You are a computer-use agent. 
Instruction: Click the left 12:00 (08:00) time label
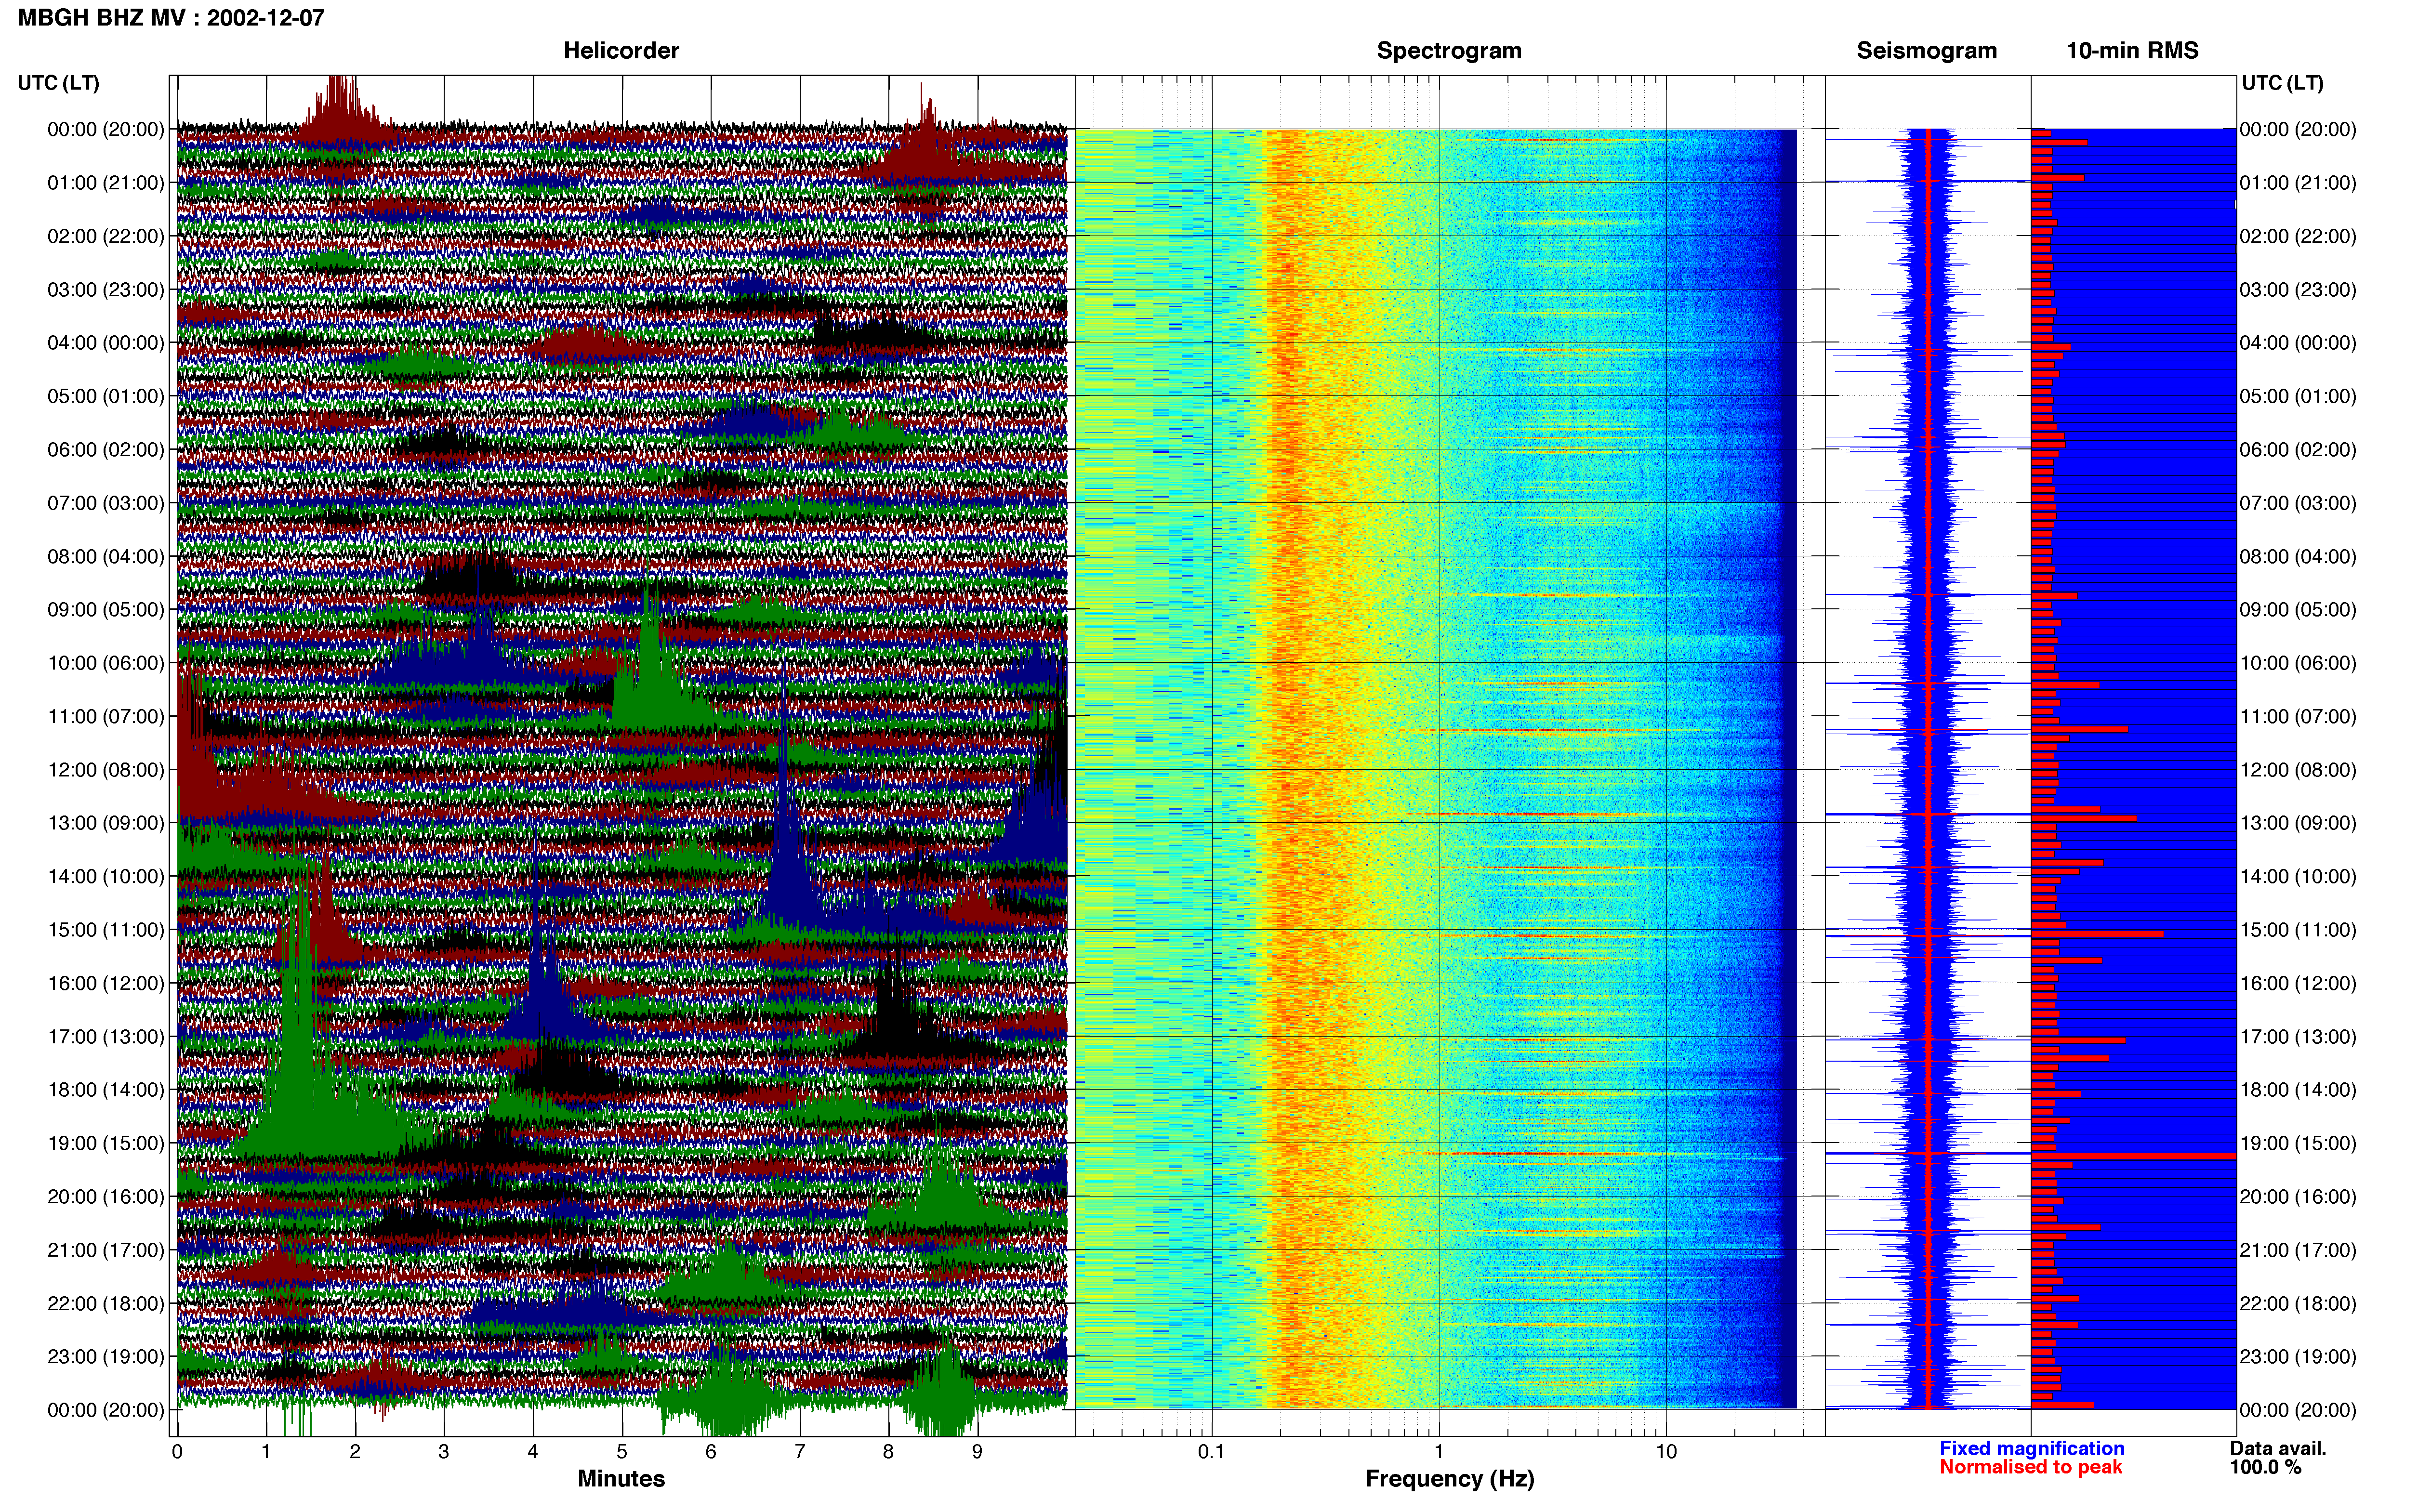coord(105,770)
